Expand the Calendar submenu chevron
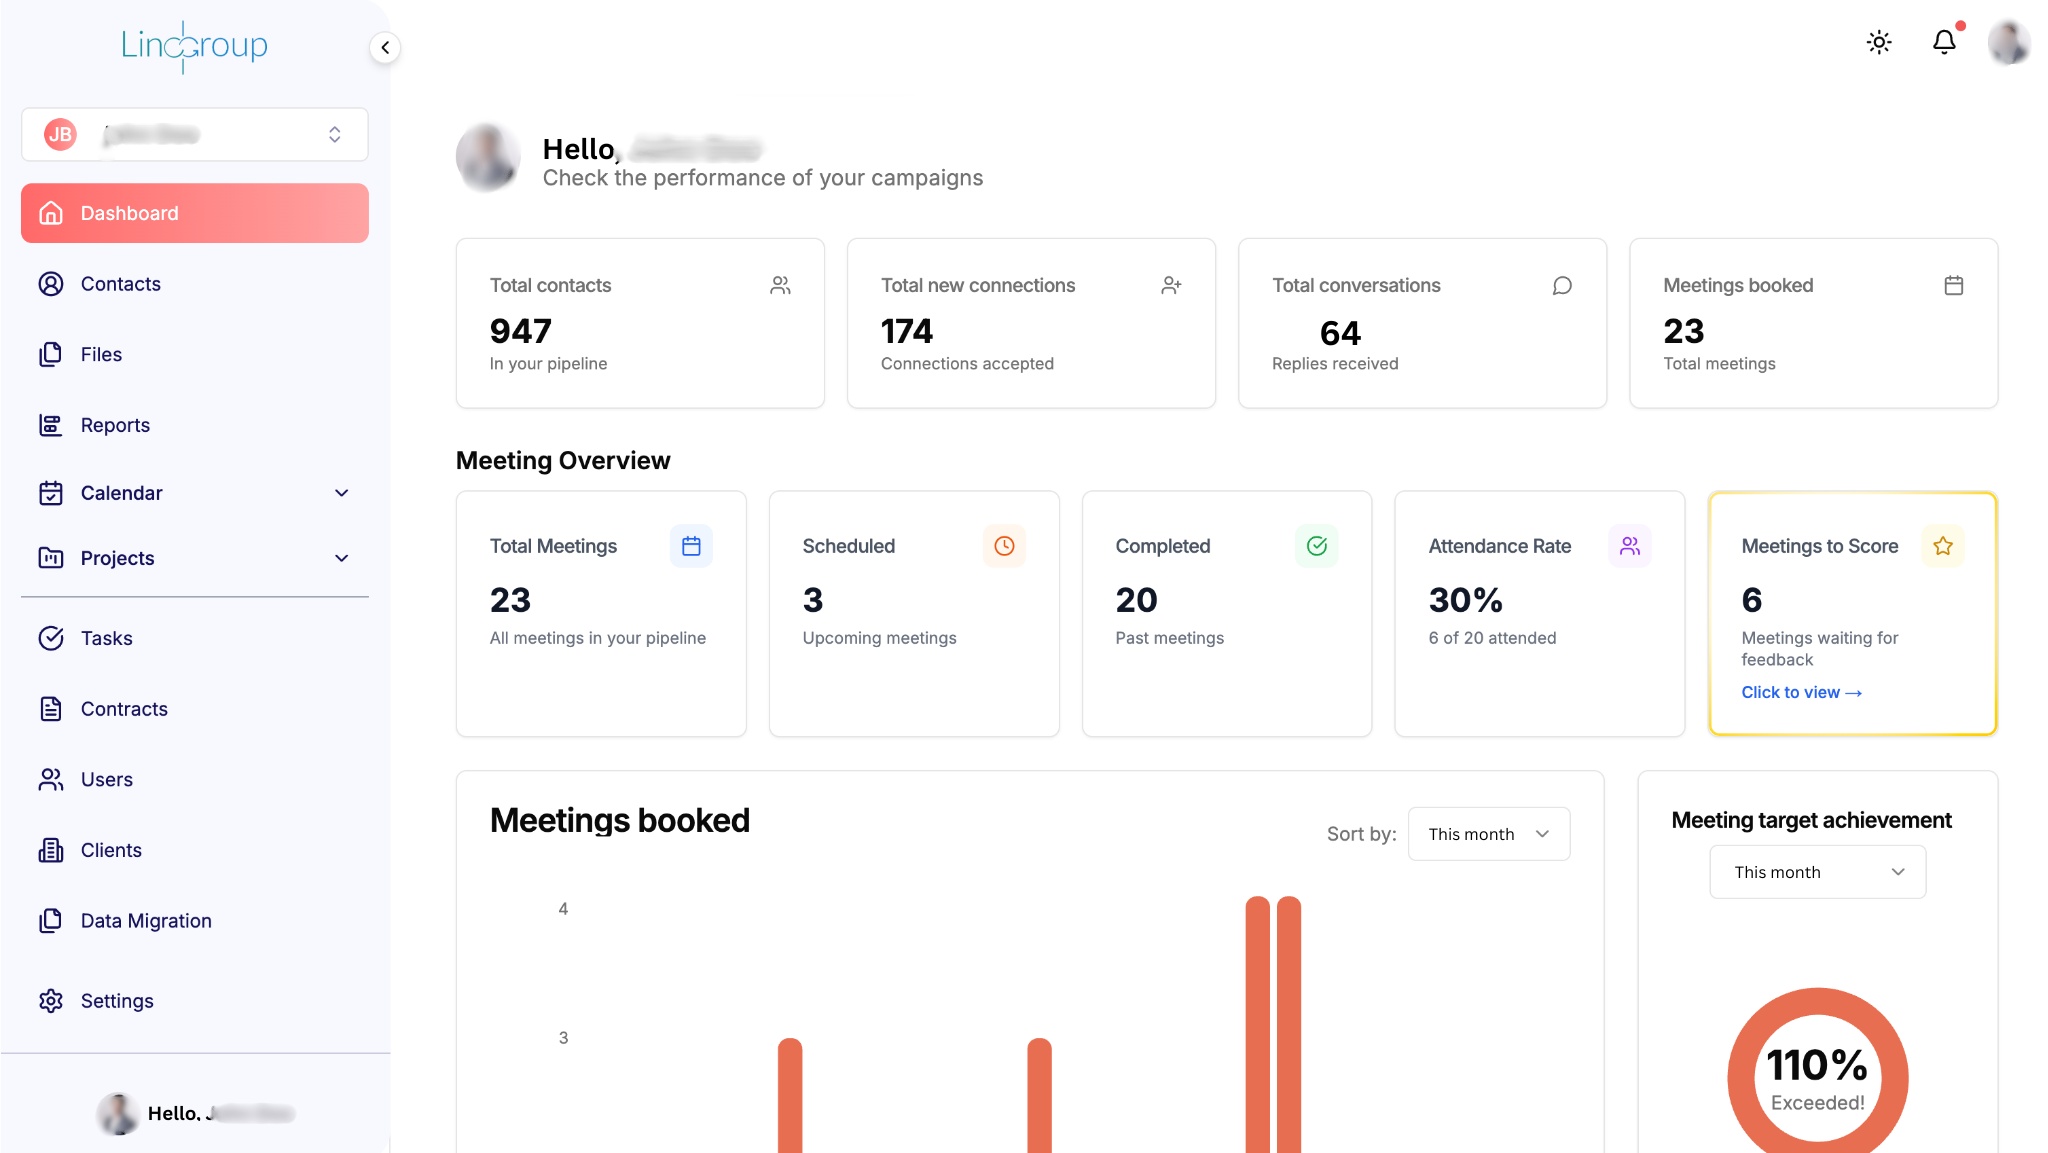2048x1153 pixels. (x=342, y=493)
